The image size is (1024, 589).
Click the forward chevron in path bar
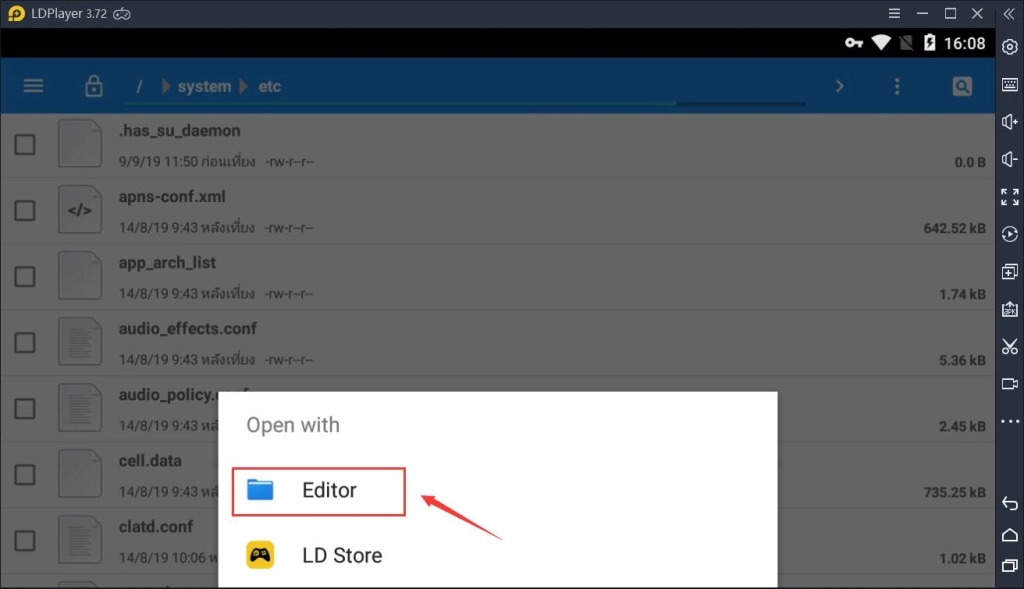[840, 86]
